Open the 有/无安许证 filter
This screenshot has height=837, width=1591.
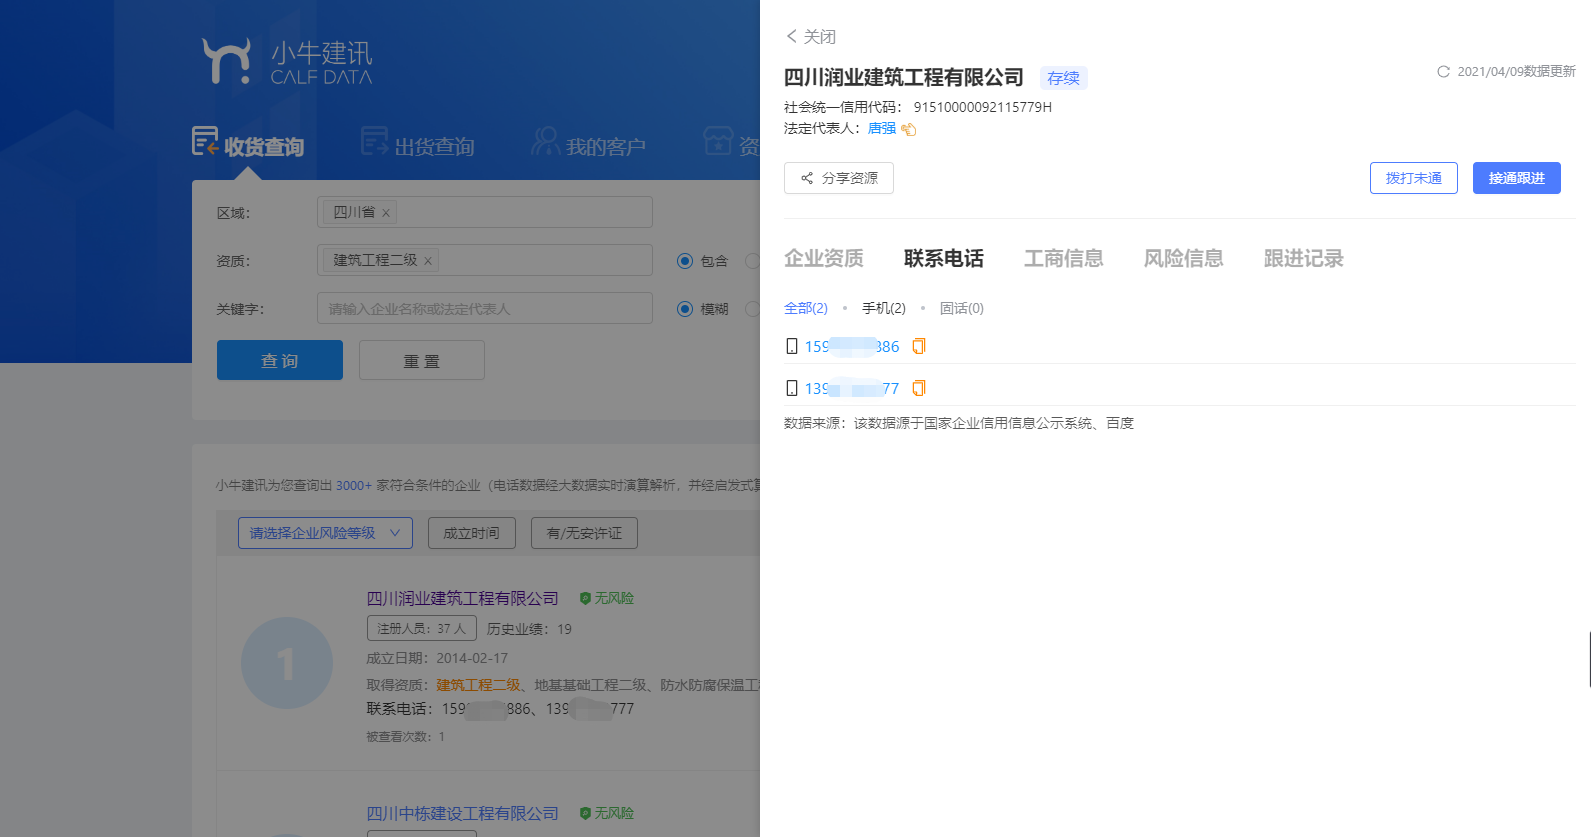[584, 533]
